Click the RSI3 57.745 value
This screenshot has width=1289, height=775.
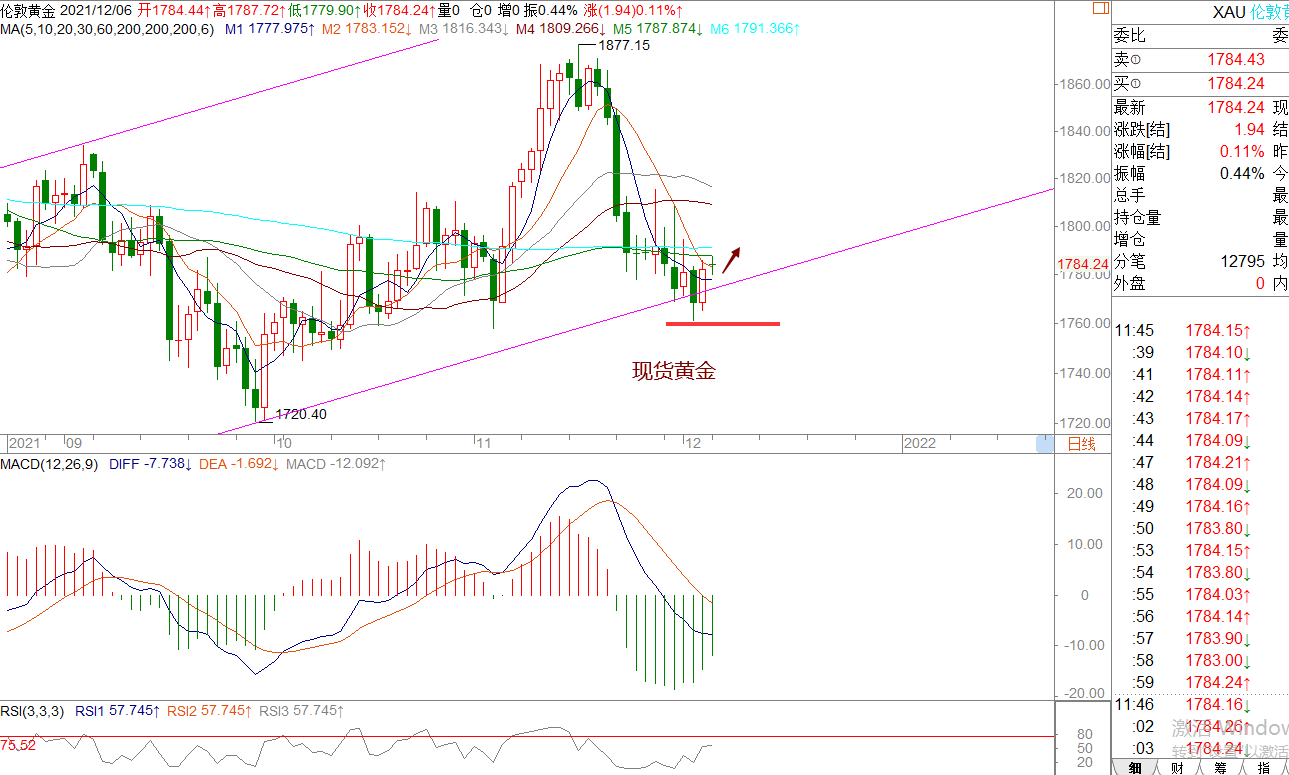tap(301, 711)
